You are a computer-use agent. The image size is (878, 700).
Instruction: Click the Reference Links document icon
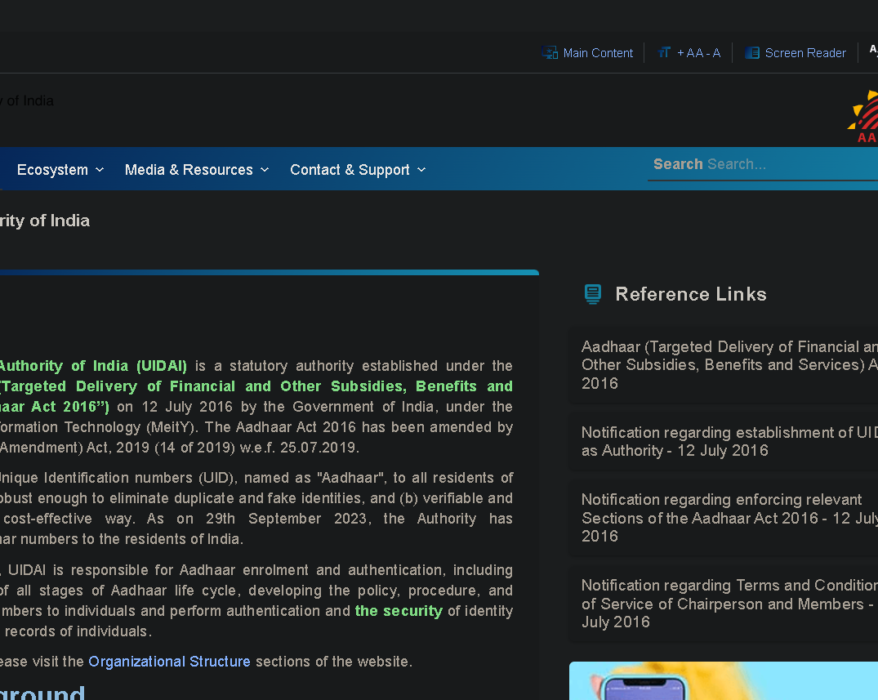(x=593, y=294)
